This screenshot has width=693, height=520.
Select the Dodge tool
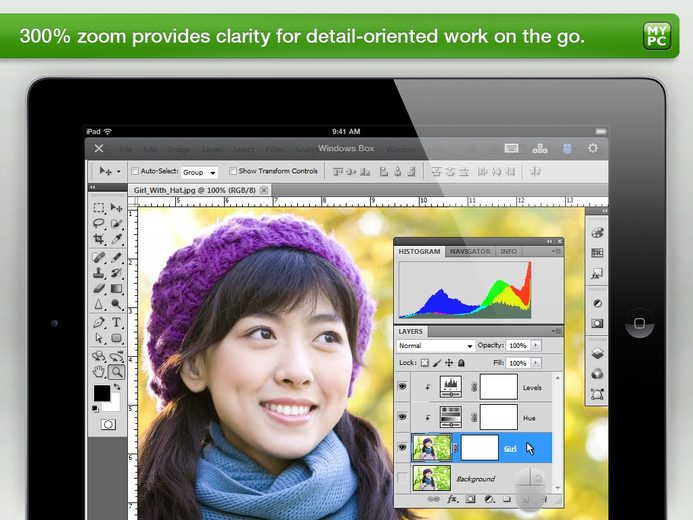click(x=117, y=304)
